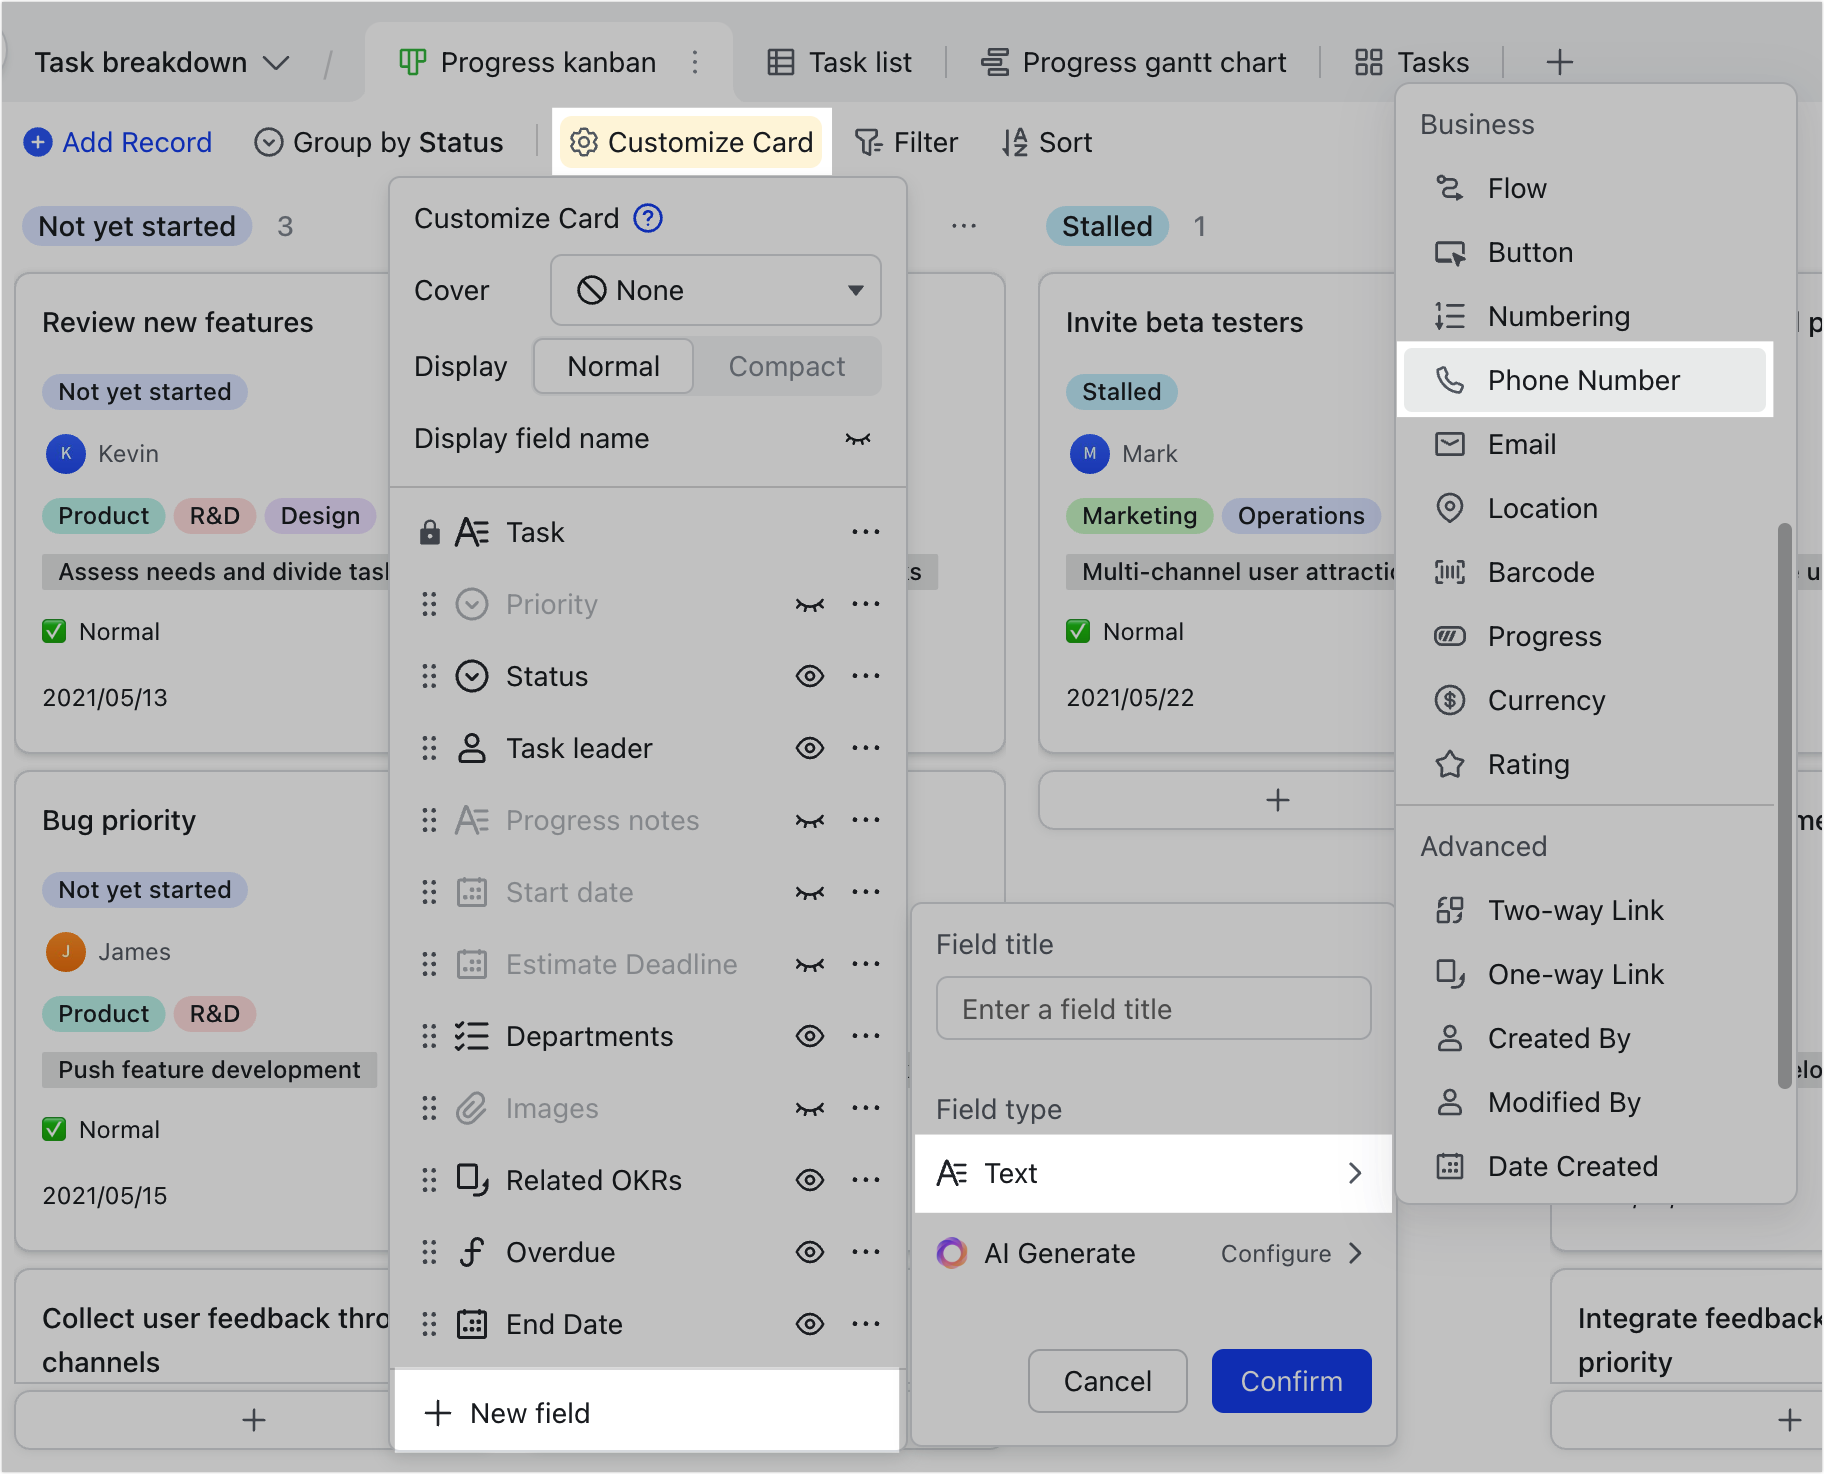The width and height of the screenshot is (1824, 1474).
Task: Select the Currency field type
Action: click(x=1546, y=700)
